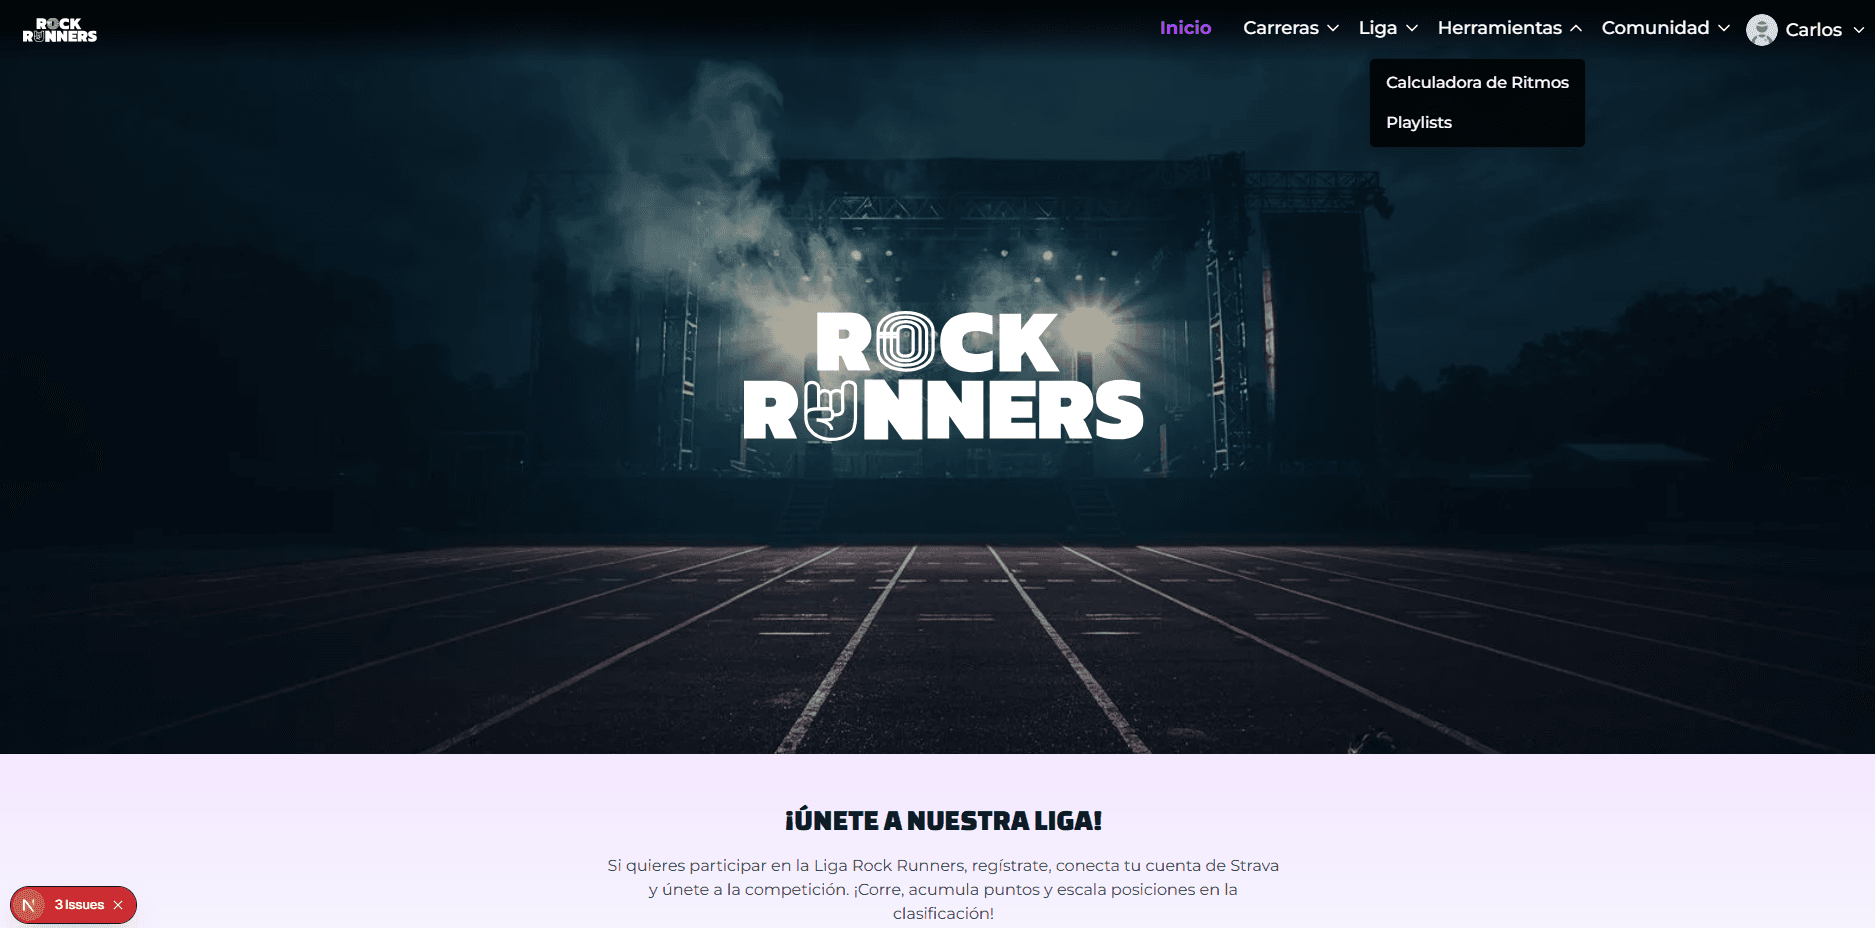The height and width of the screenshot is (928, 1875).
Task: Select Playlists in the Herramientas dropdown
Action: click(x=1418, y=122)
